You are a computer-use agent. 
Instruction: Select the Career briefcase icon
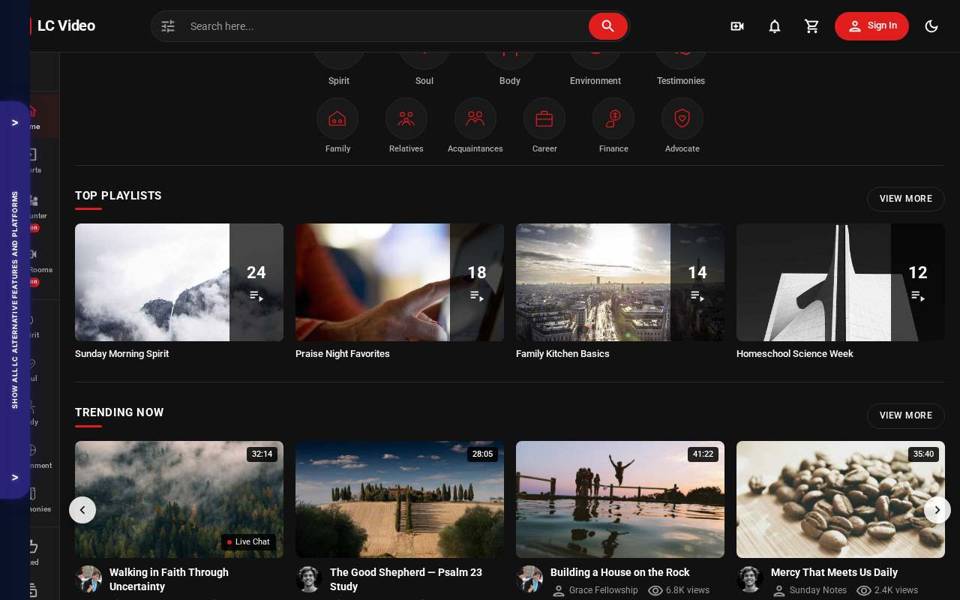[x=544, y=119]
